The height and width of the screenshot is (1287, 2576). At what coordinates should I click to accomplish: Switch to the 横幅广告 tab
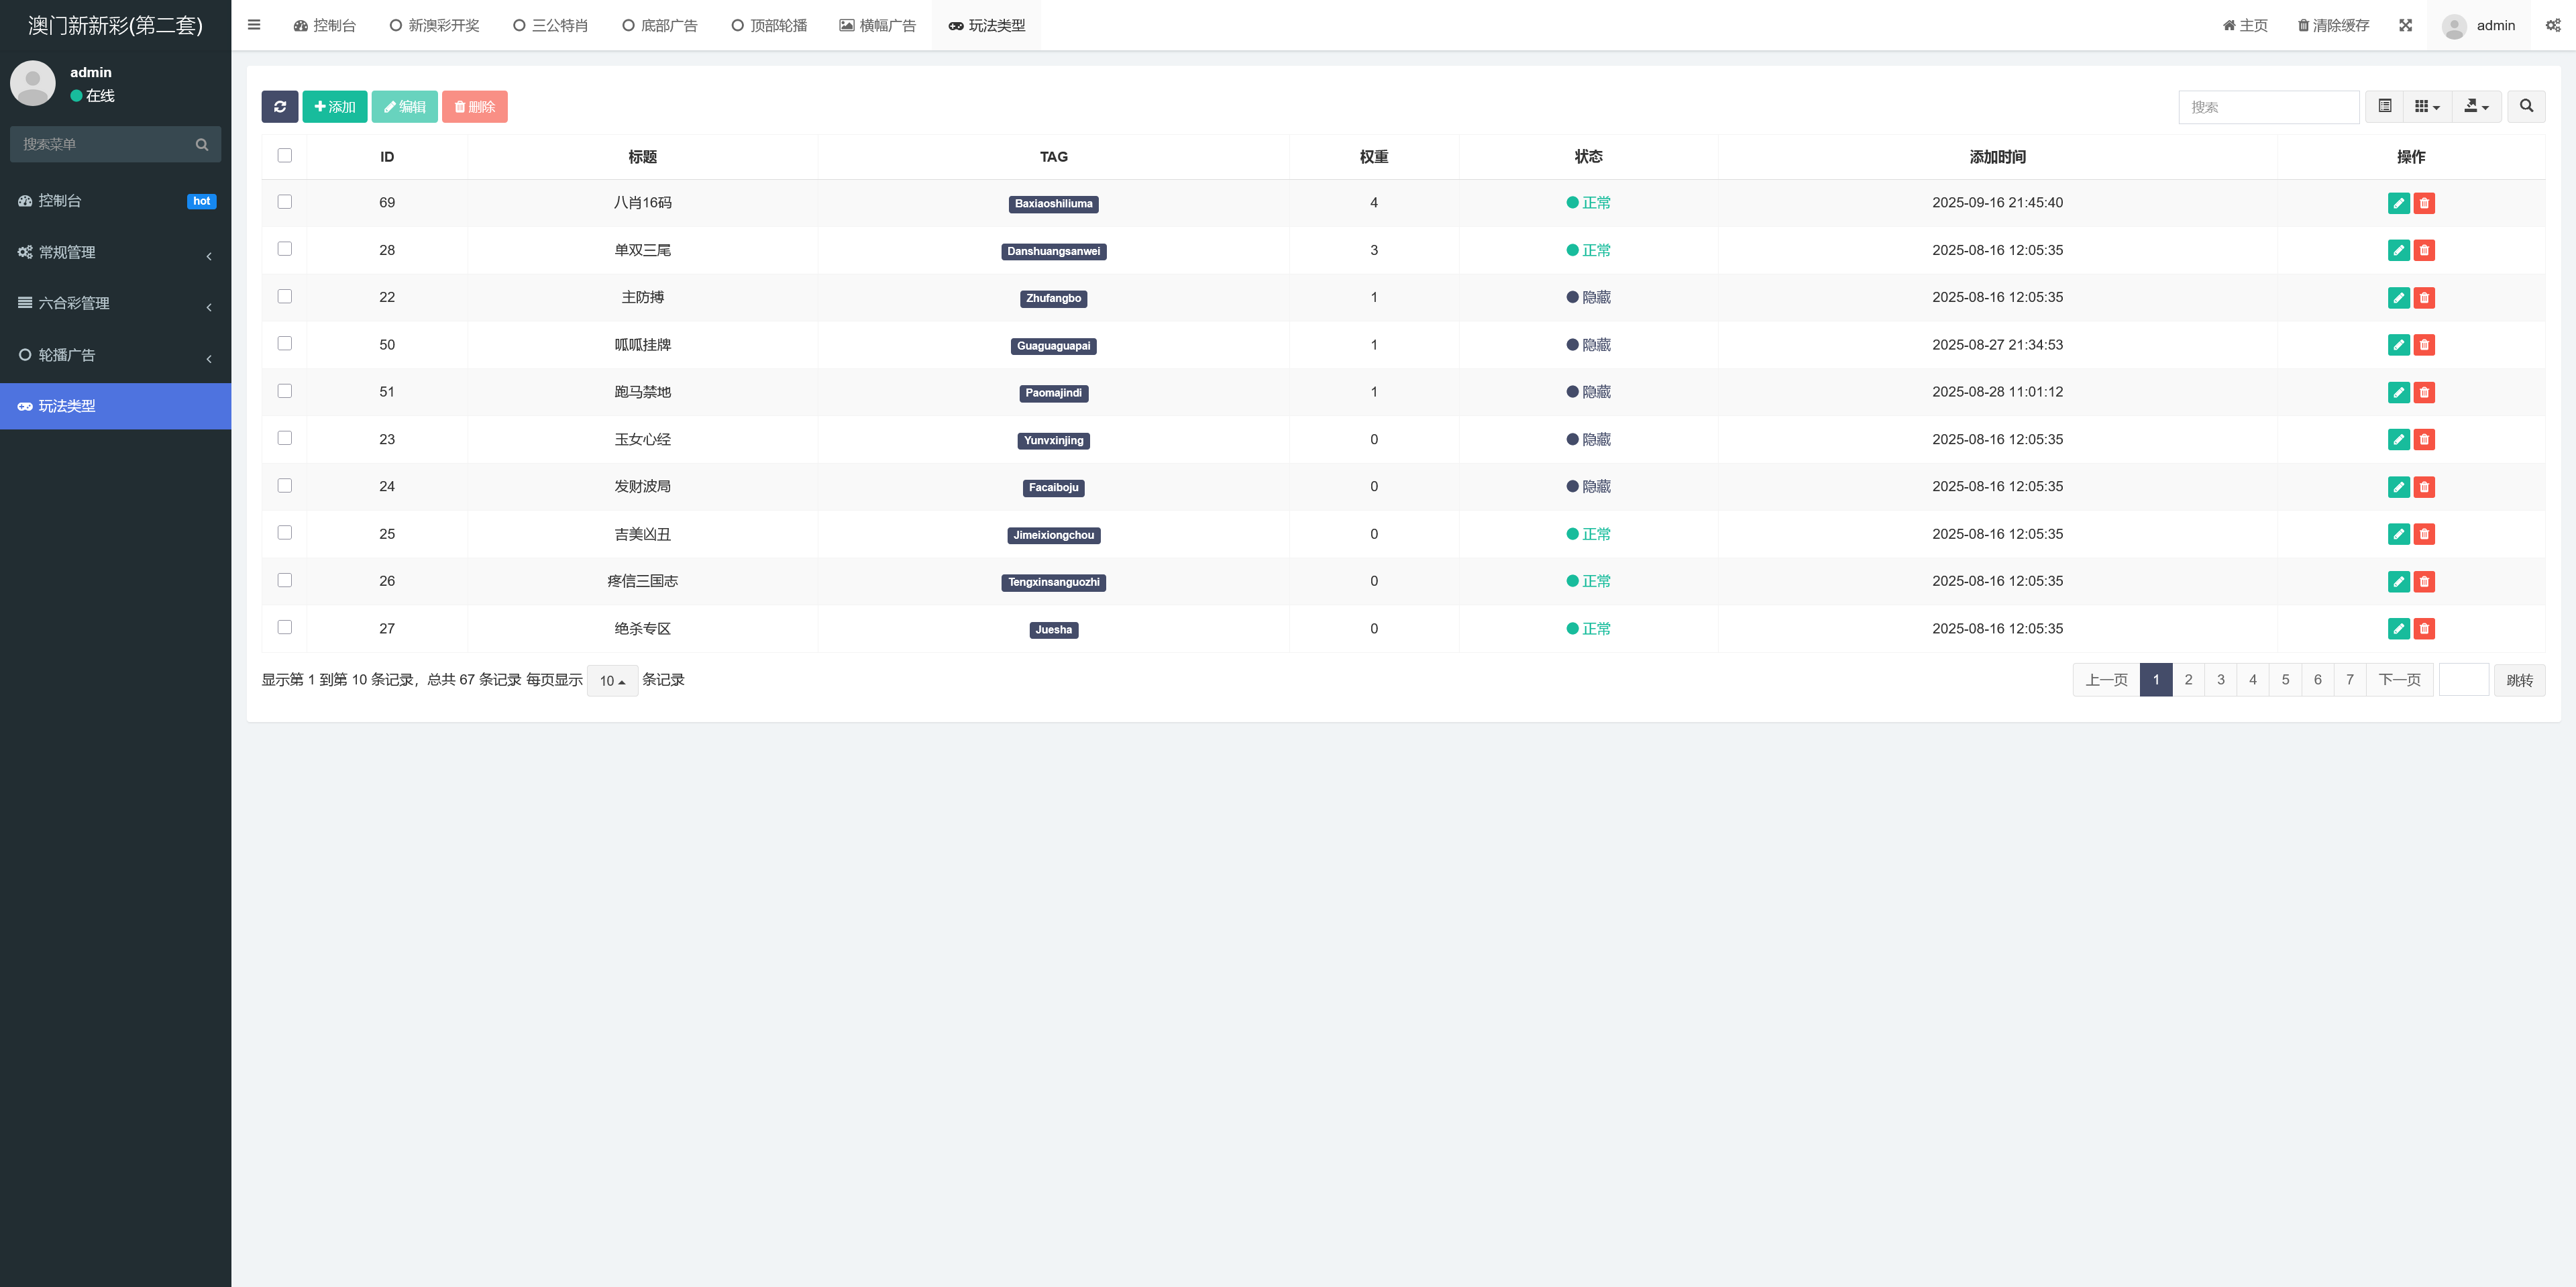click(877, 25)
